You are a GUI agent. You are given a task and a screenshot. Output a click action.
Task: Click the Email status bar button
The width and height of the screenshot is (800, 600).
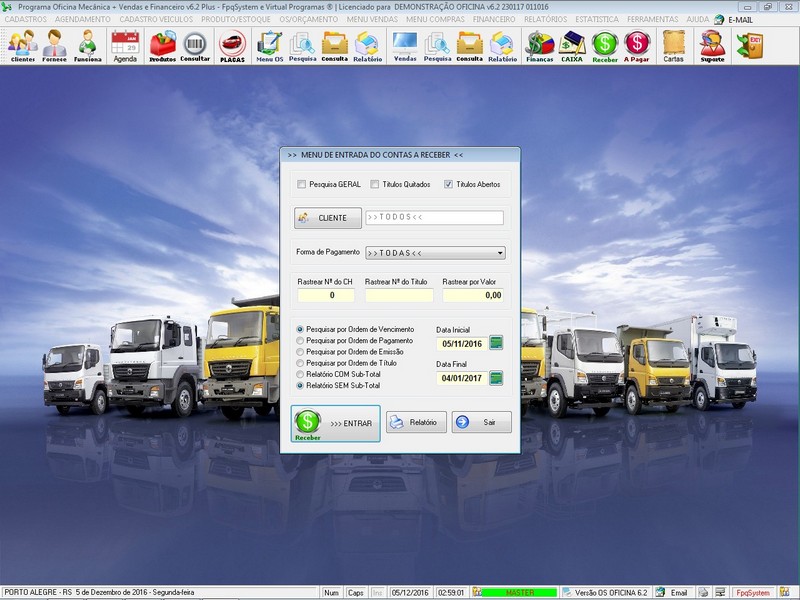coord(673,593)
